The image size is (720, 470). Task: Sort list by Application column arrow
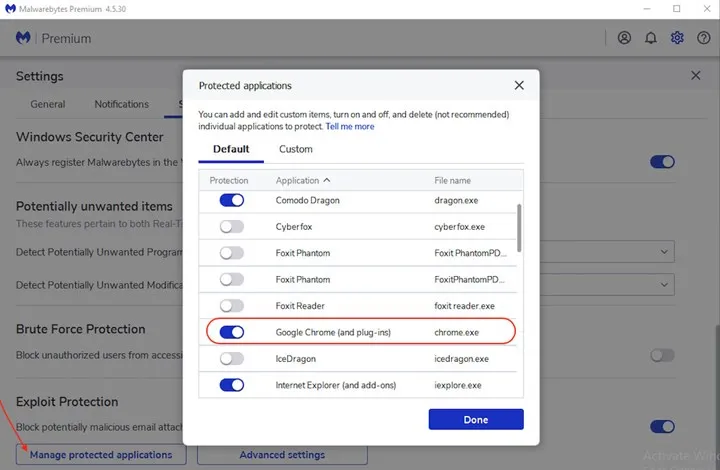tap(327, 181)
